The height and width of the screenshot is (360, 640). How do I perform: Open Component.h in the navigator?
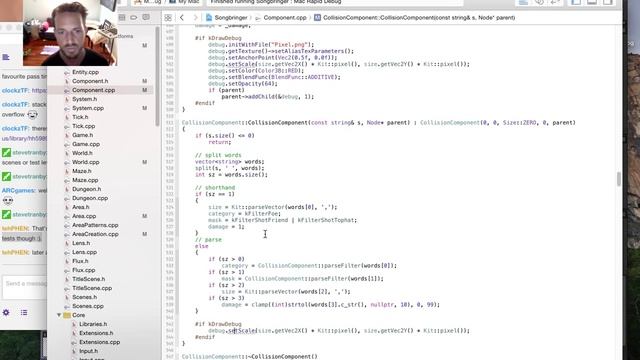point(90,81)
